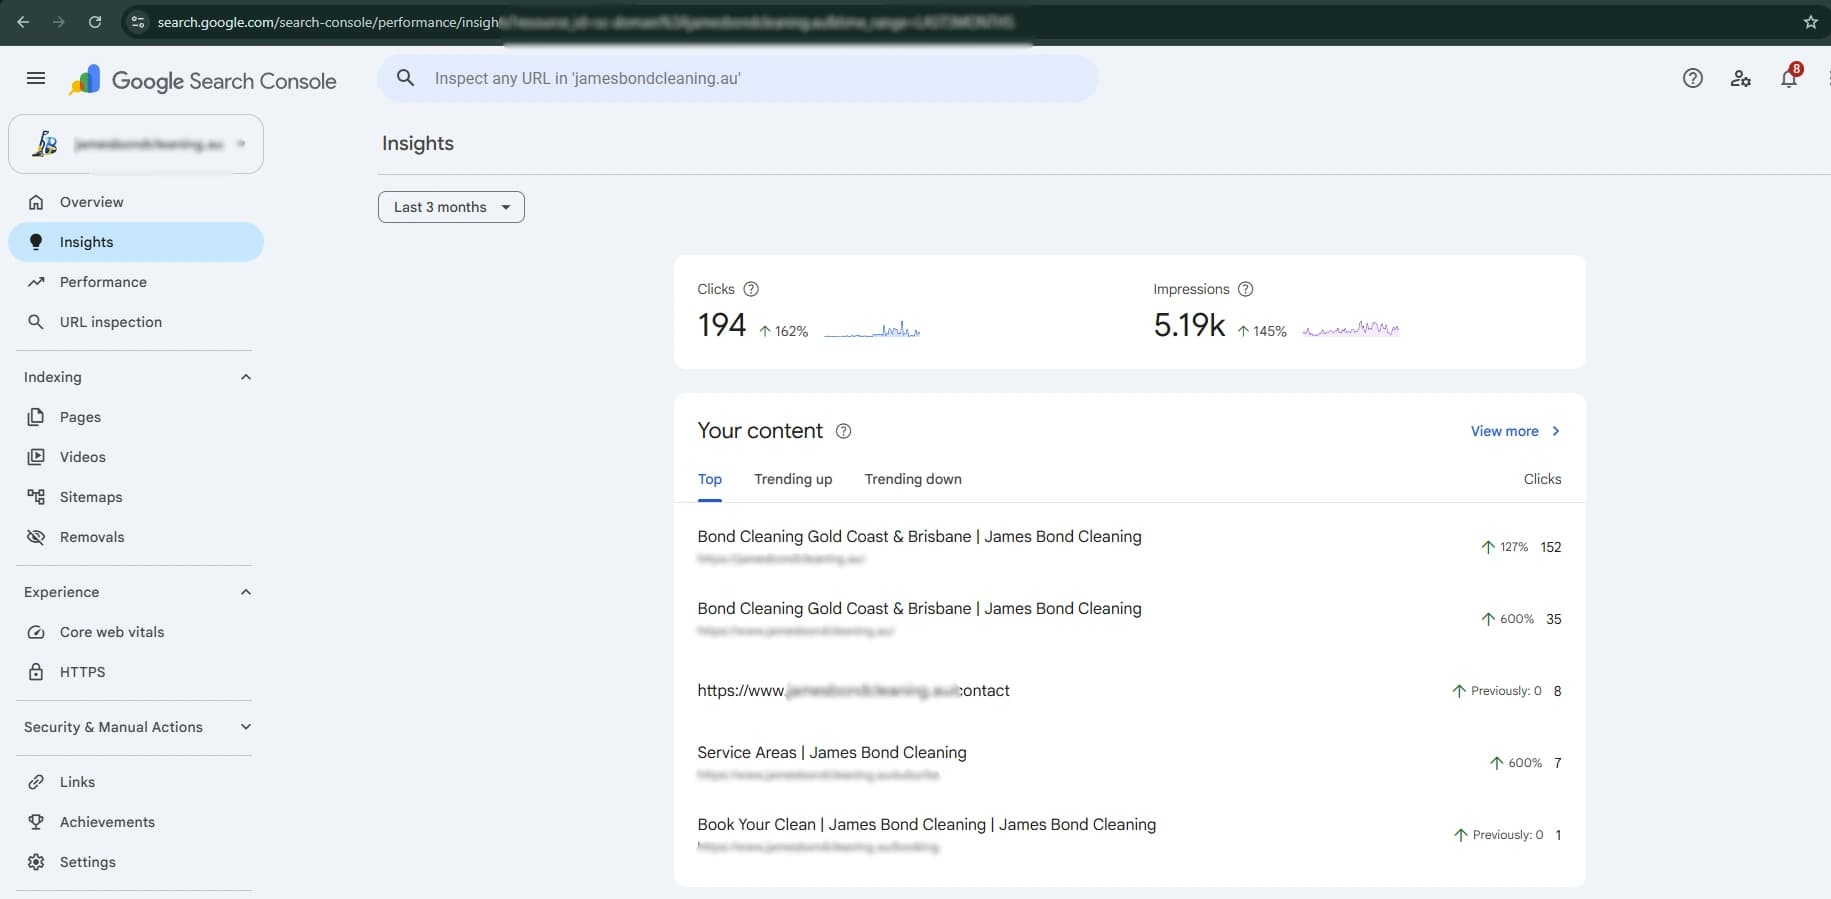The width and height of the screenshot is (1831, 899).
Task: Collapse the Indexing section
Action: (246, 377)
